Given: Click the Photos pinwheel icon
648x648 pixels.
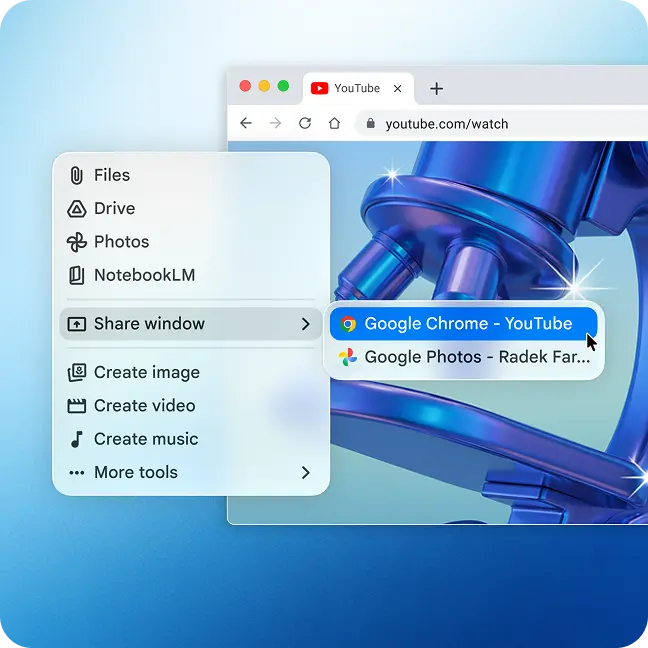Looking at the screenshot, I should point(76,242).
